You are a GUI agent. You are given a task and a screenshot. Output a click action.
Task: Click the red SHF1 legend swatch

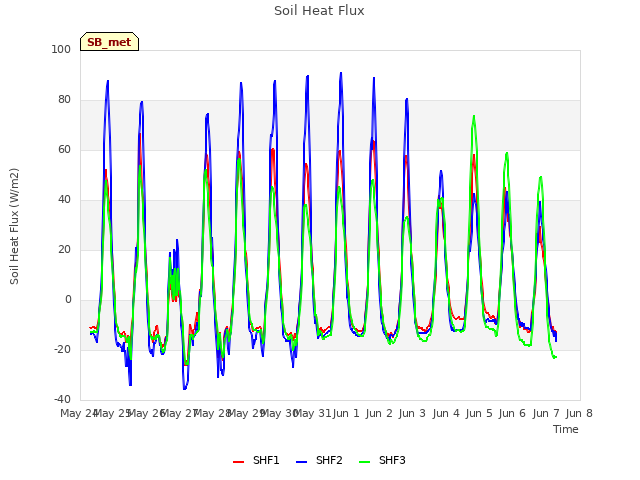pos(238,462)
